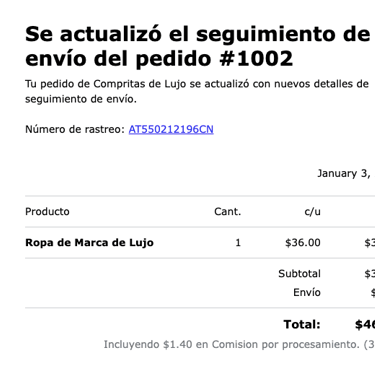Select the 'Número de rastreo:' label
Viewport: 375px width, 366px height.
pos(75,129)
